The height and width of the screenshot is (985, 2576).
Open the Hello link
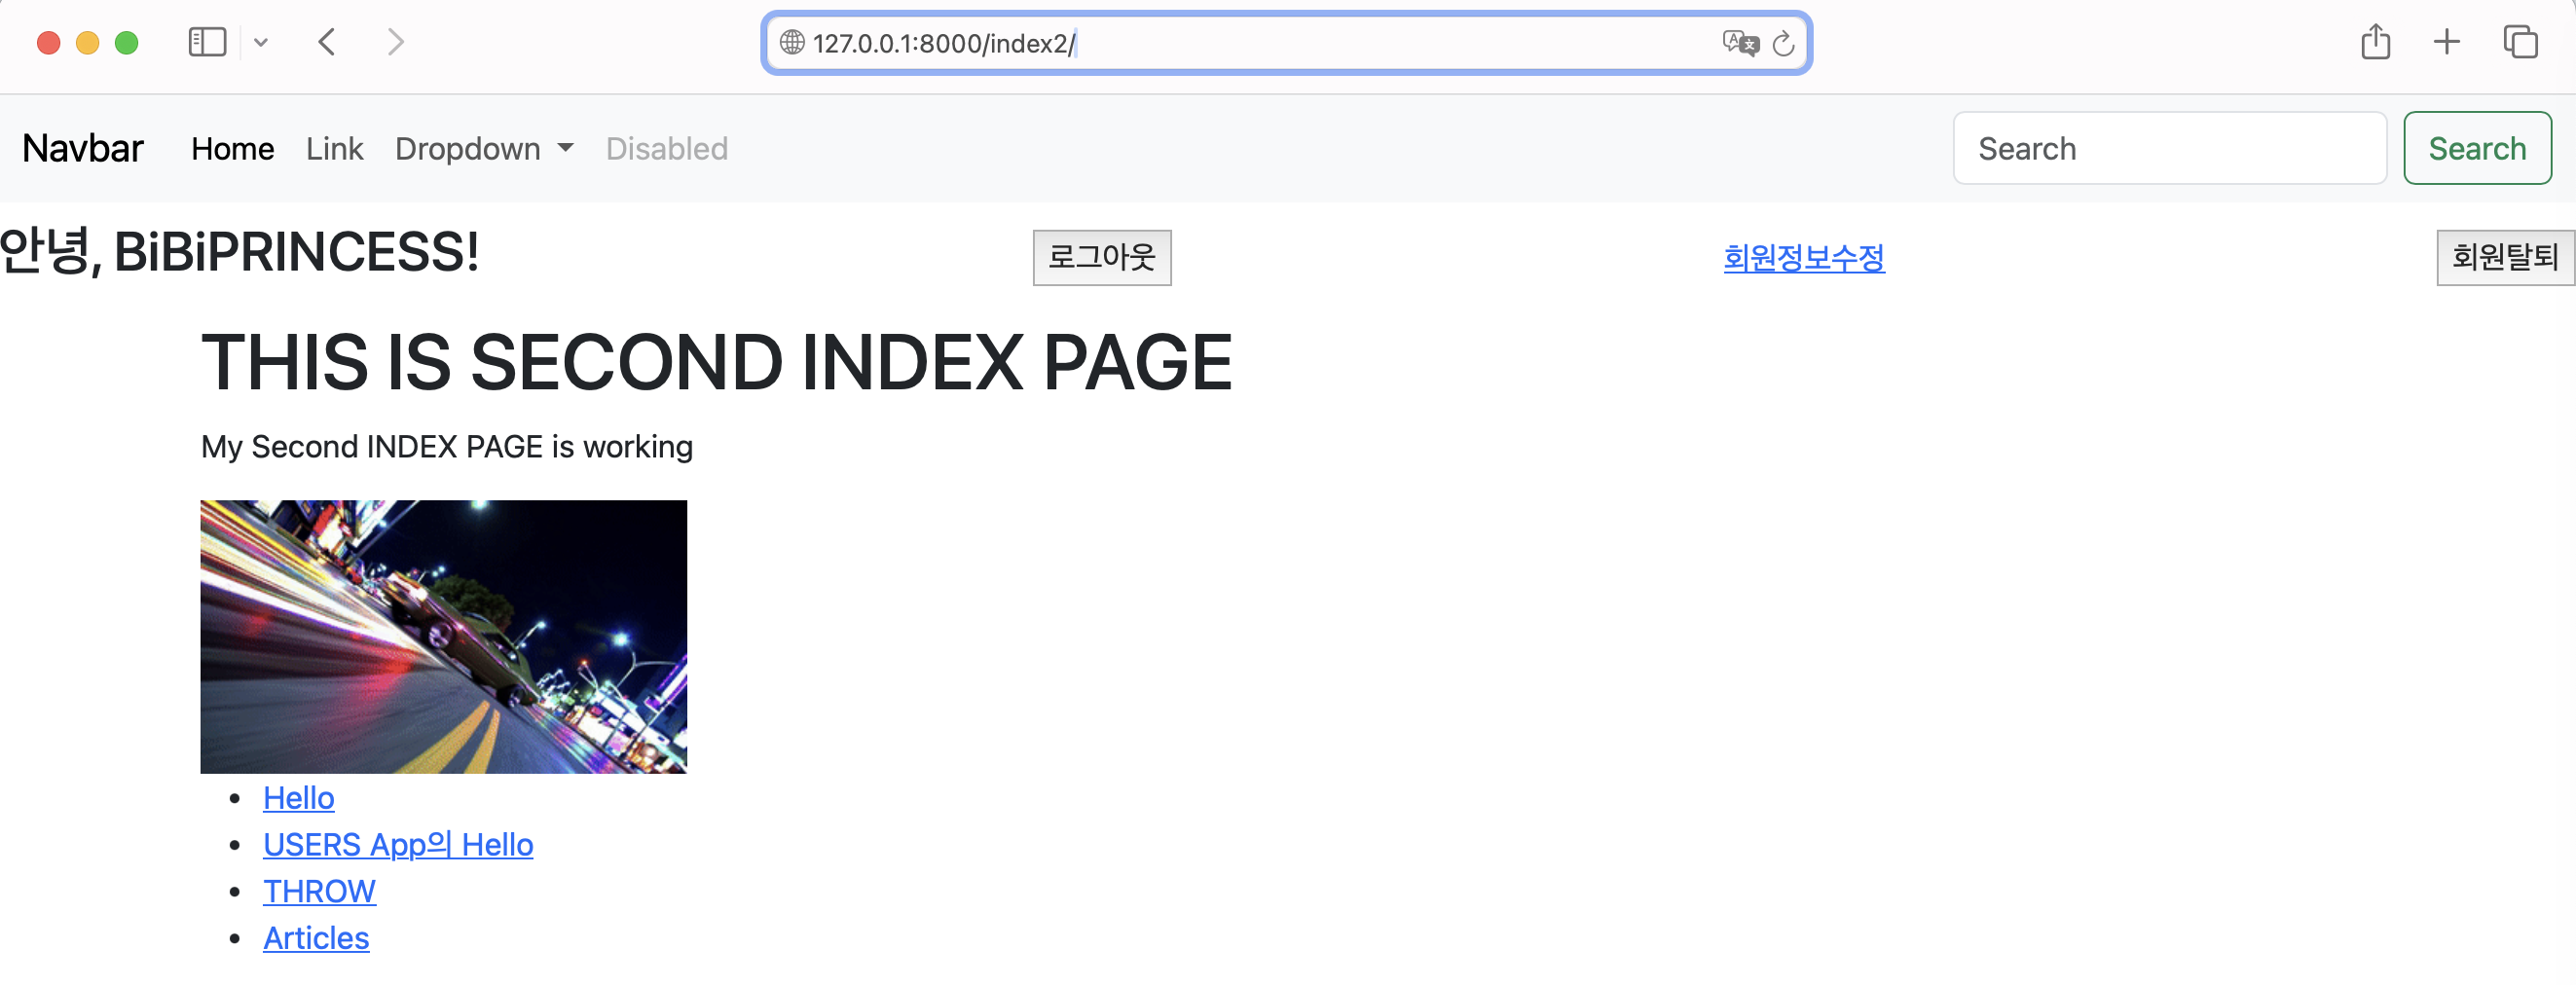(298, 797)
